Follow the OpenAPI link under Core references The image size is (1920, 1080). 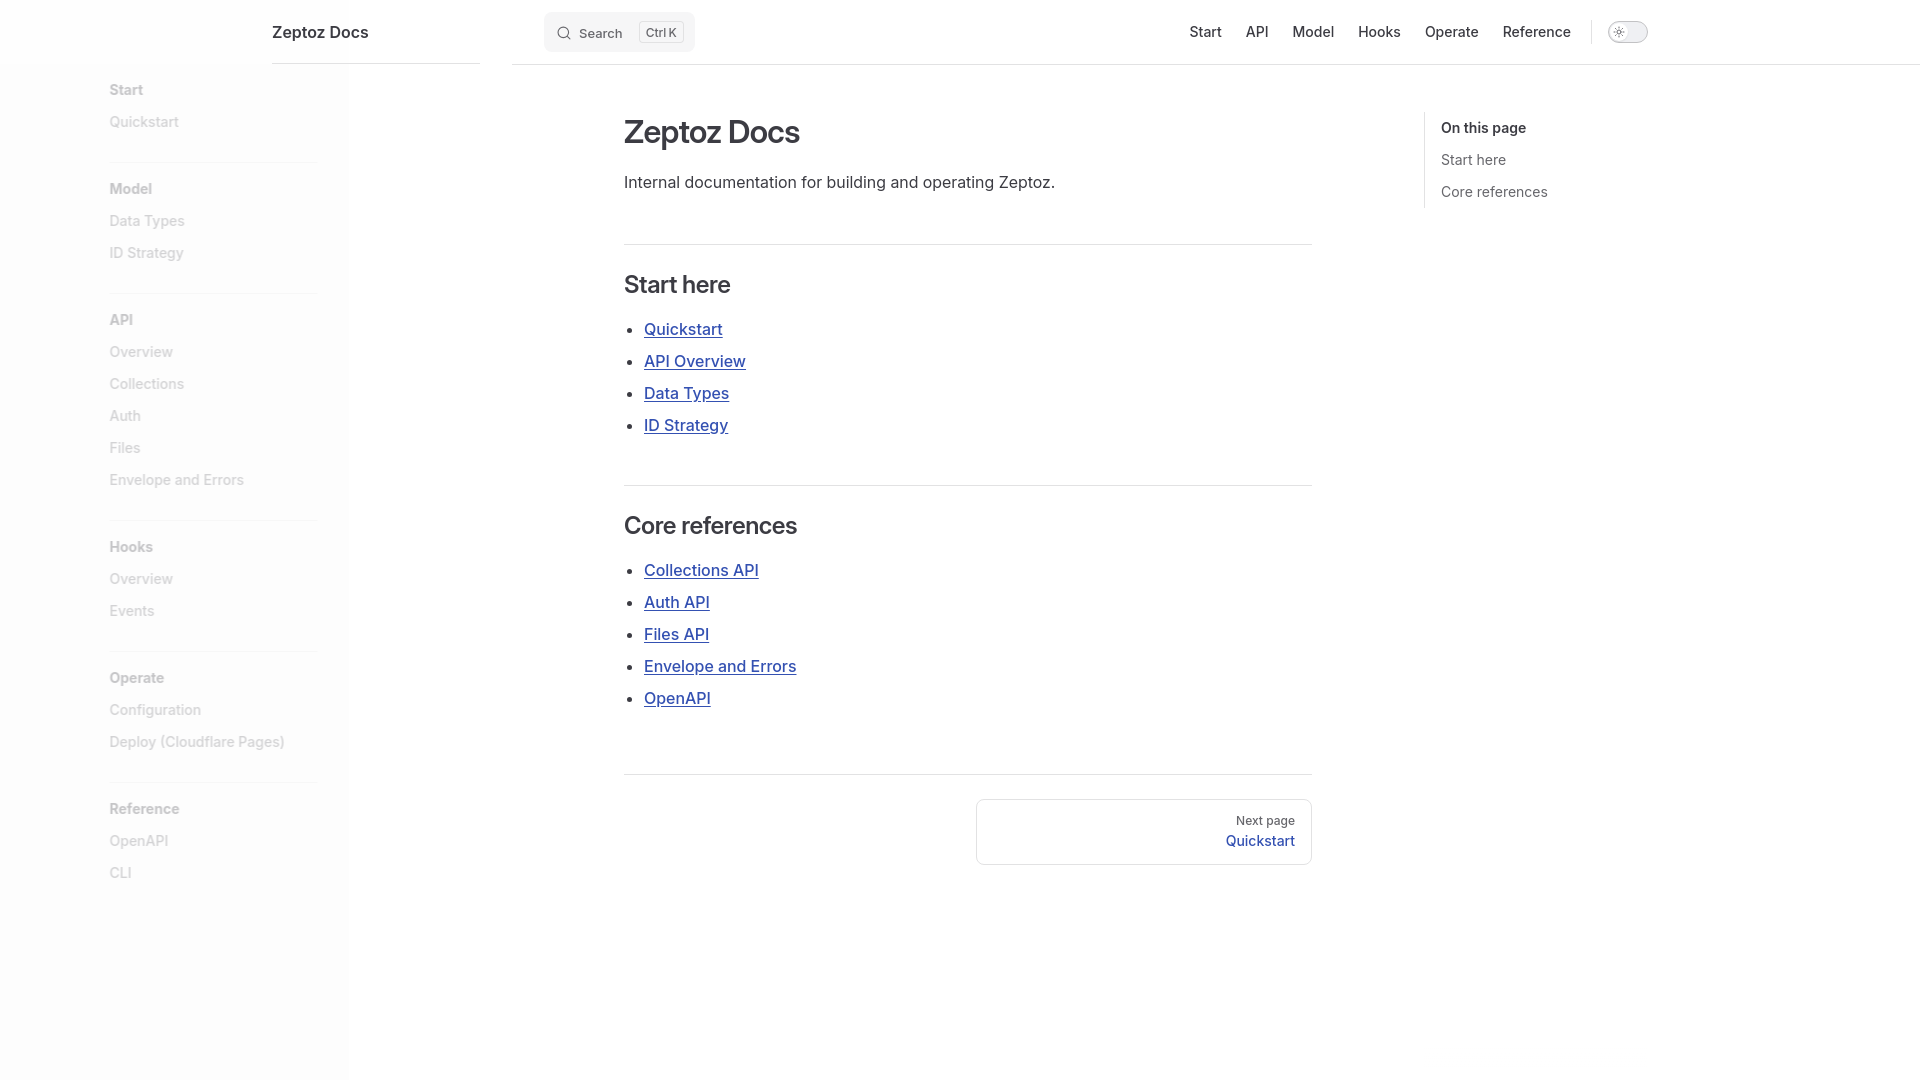tap(677, 698)
